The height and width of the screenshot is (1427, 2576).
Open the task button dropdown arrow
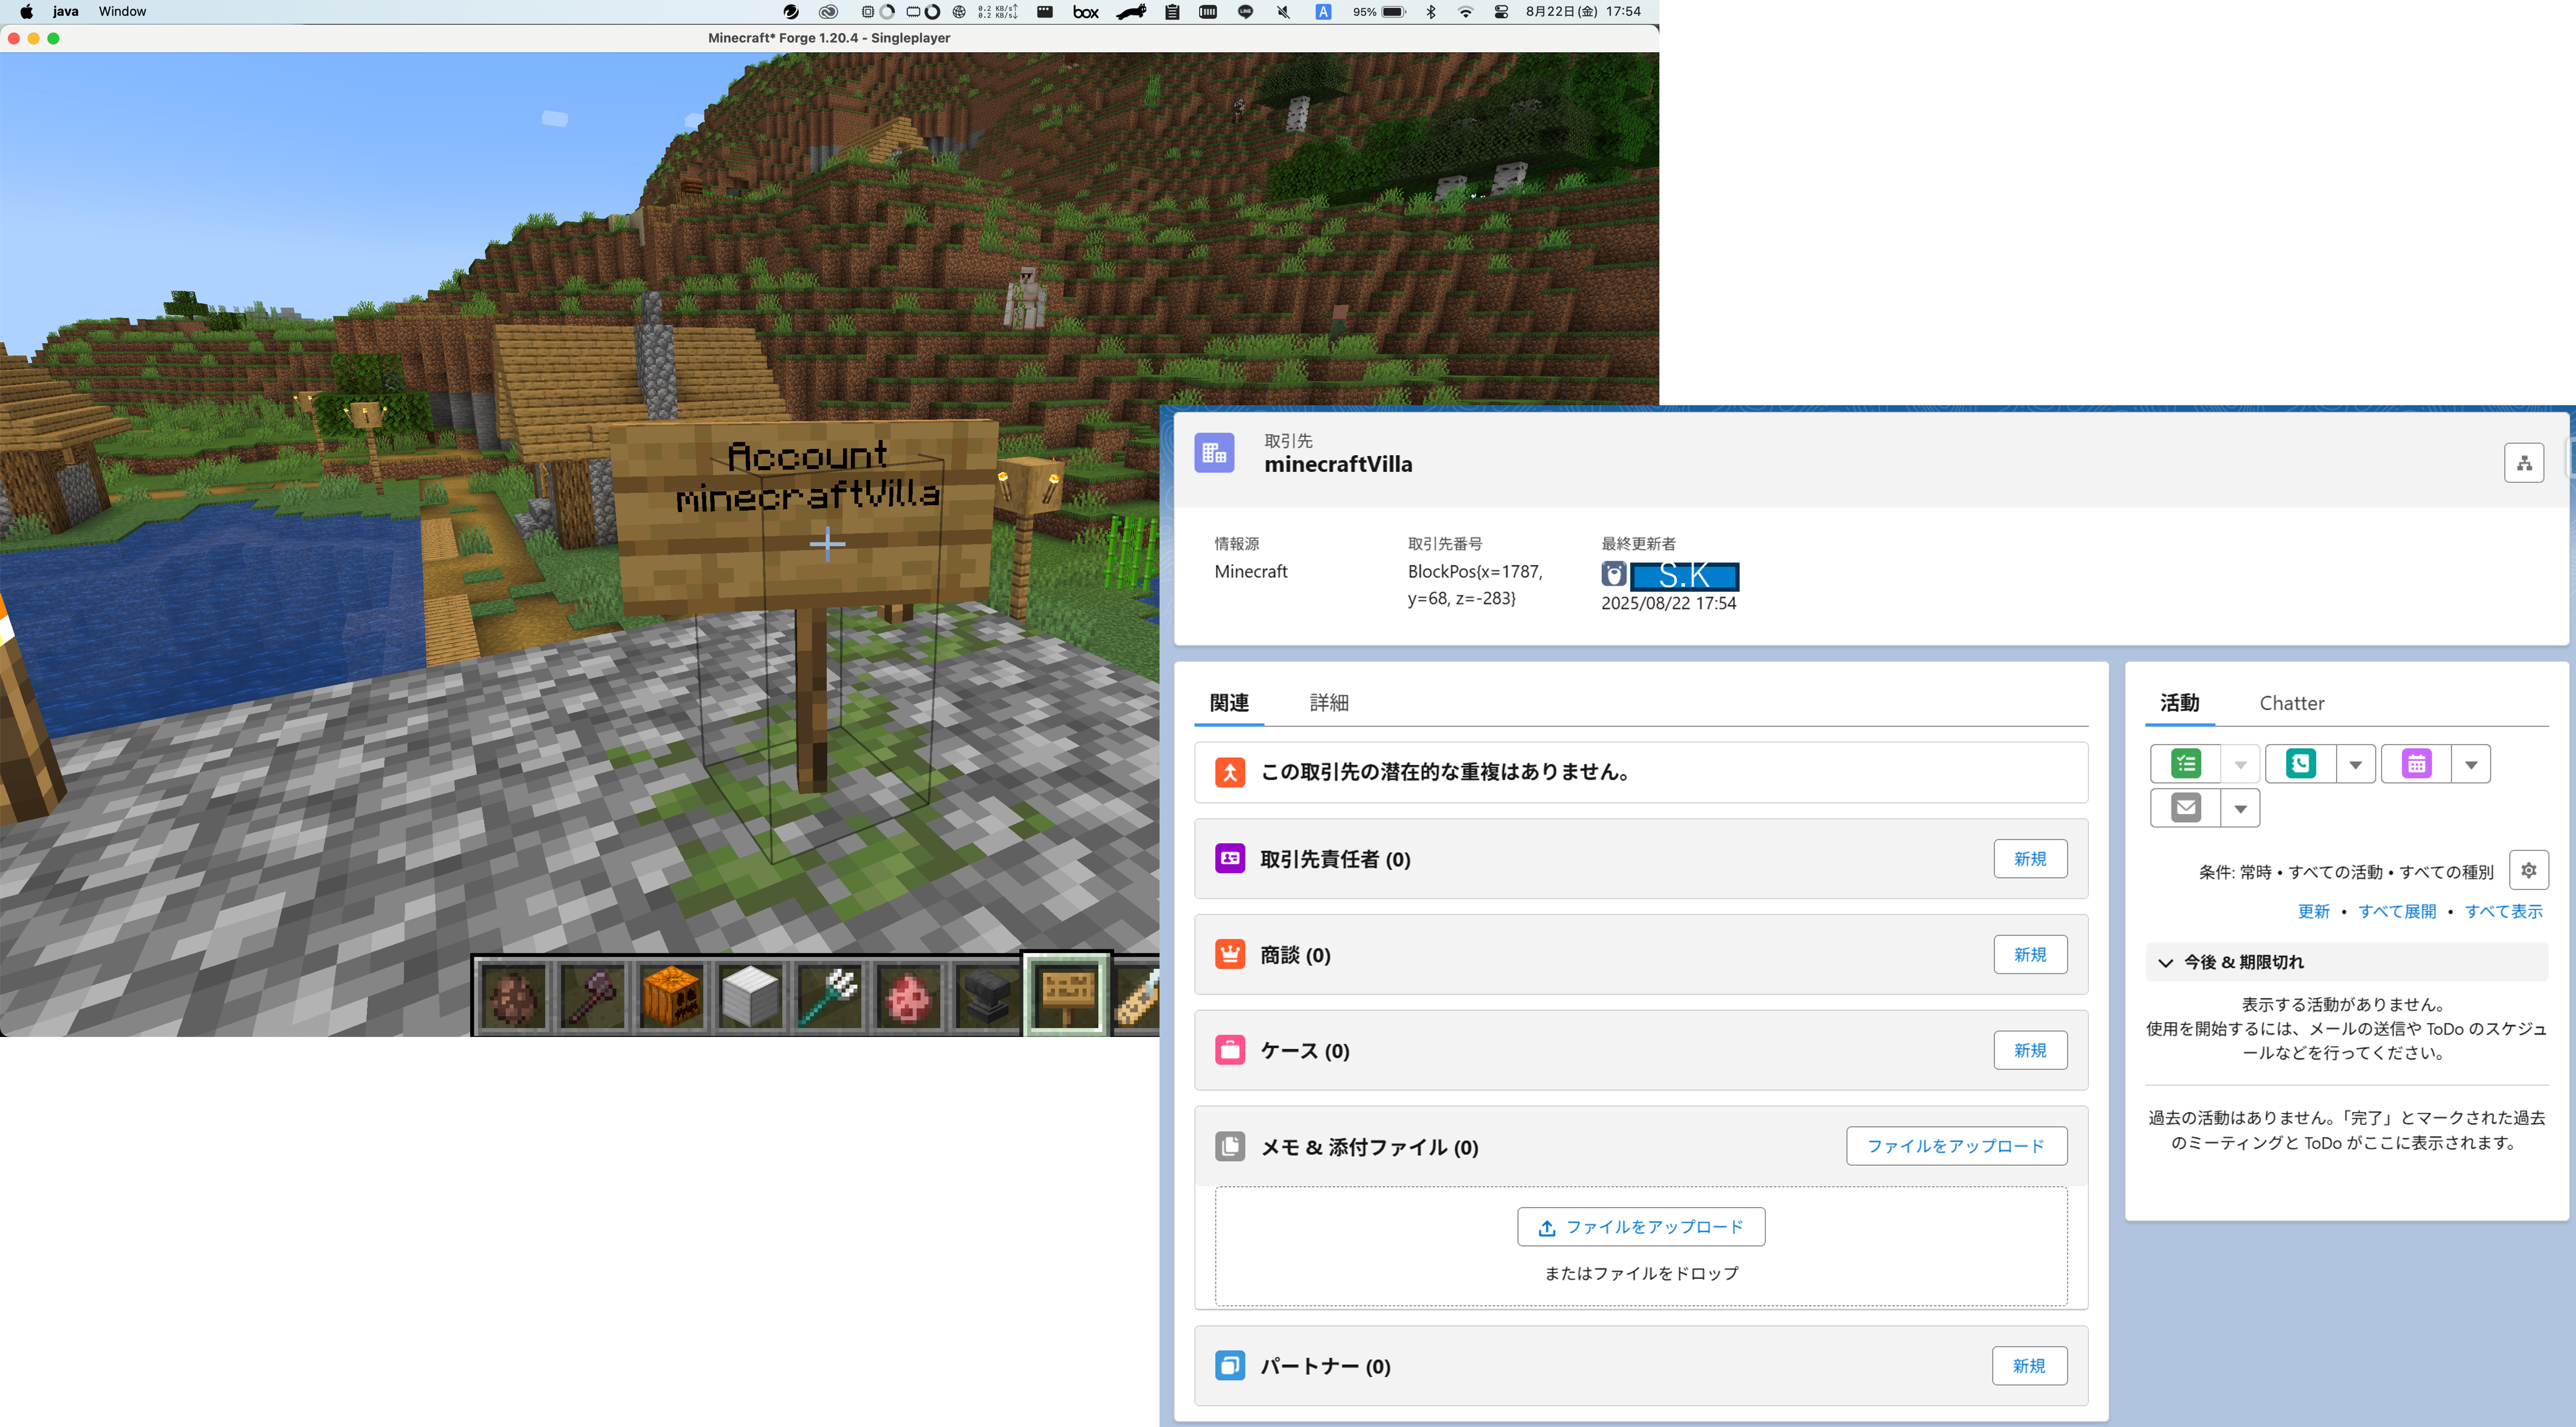tap(2240, 764)
